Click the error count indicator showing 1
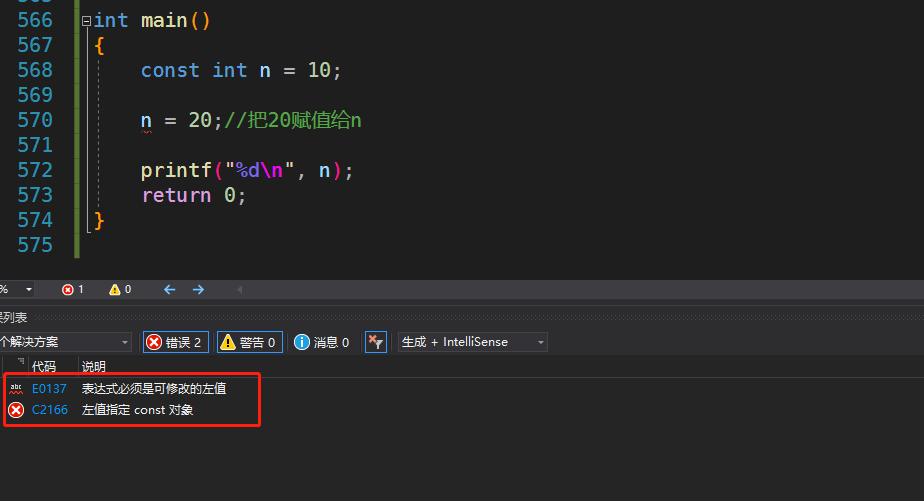The width and height of the screenshot is (924, 501). 73,289
